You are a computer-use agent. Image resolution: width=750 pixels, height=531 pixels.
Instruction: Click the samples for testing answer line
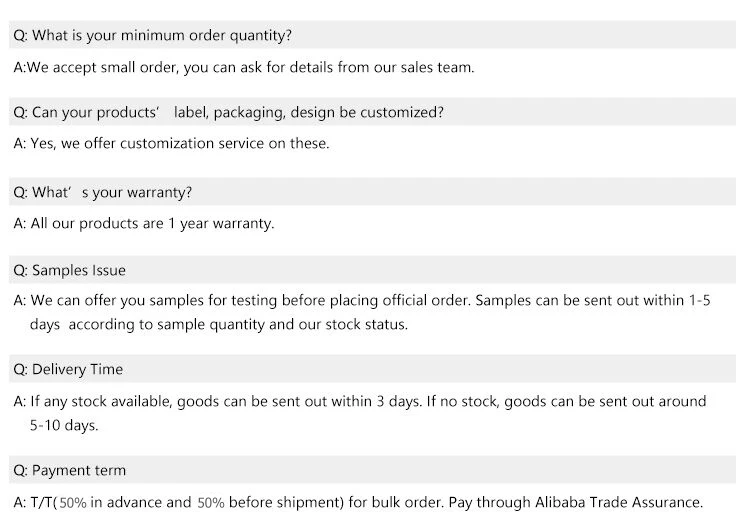coord(362,300)
